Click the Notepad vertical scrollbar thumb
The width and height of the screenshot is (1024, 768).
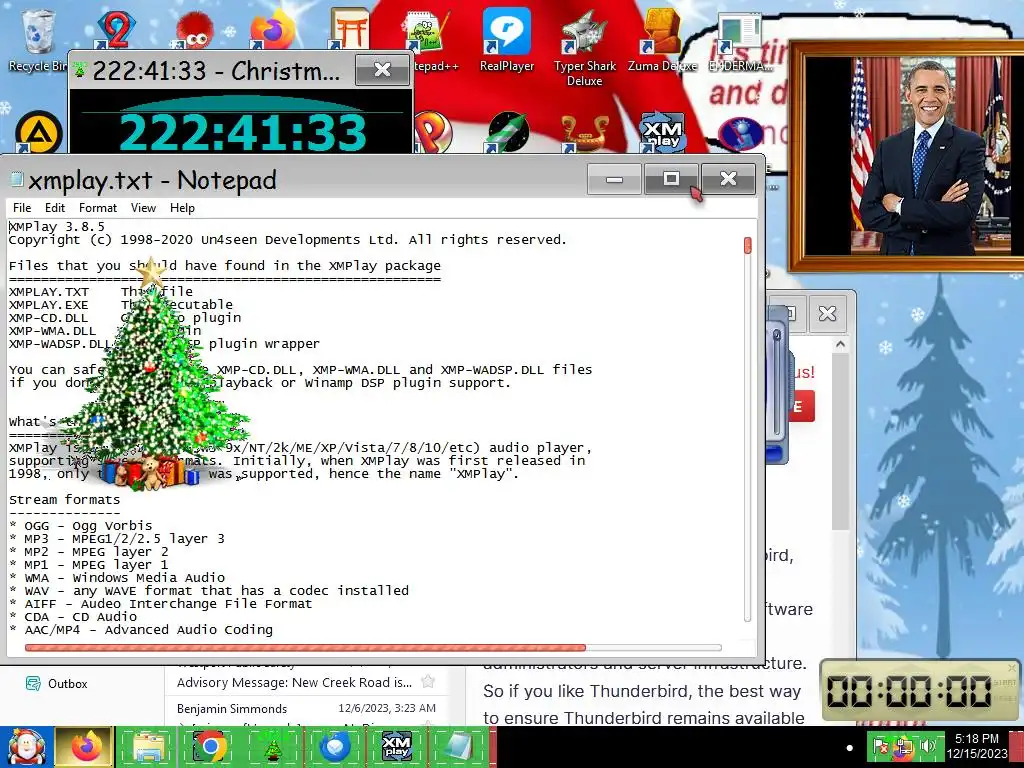click(748, 246)
